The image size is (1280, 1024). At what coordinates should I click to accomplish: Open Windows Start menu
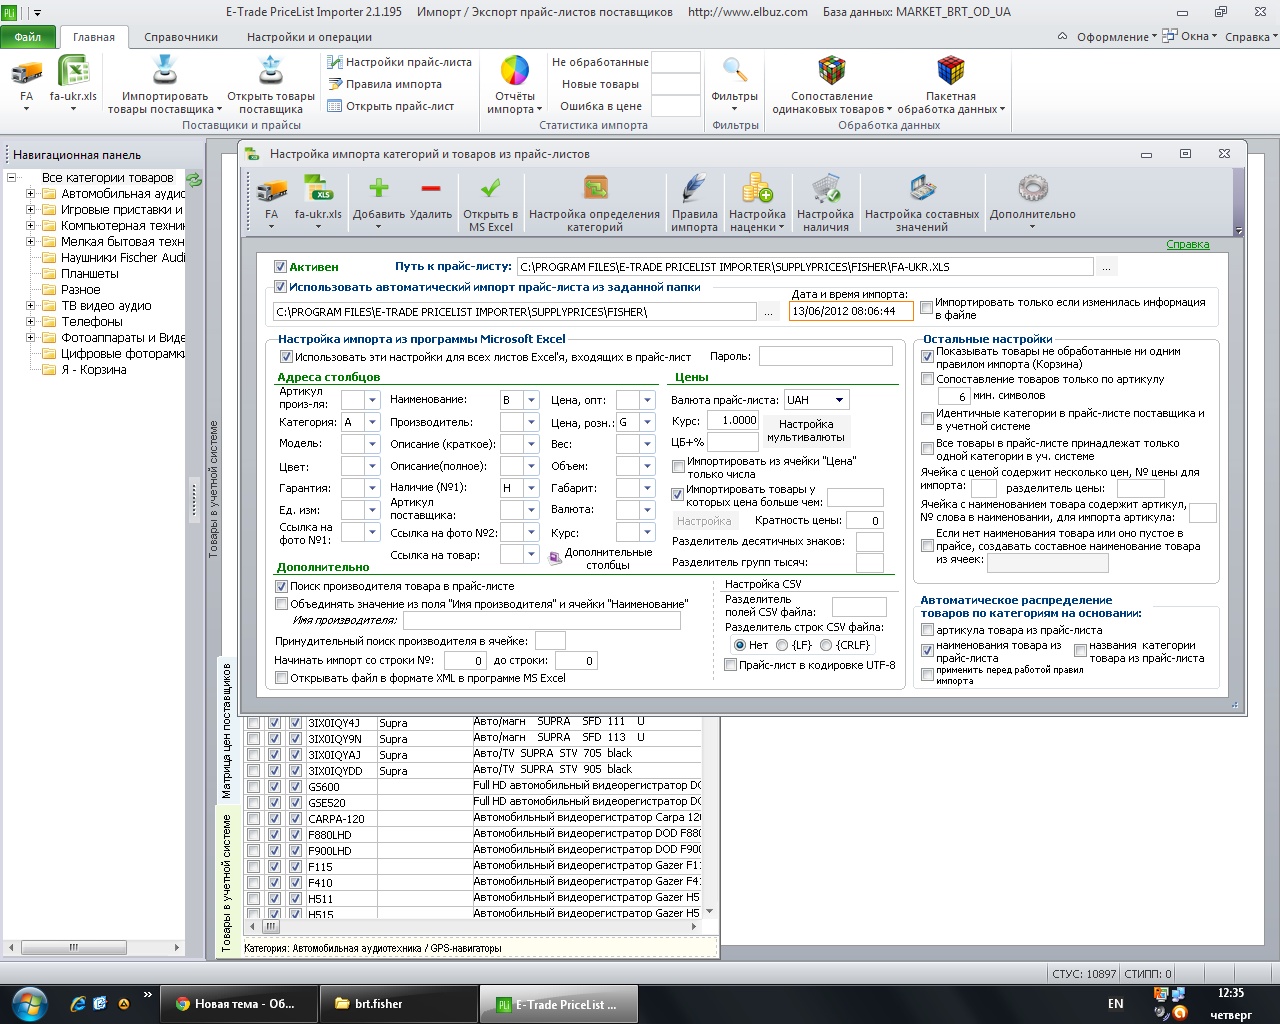point(30,1003)
